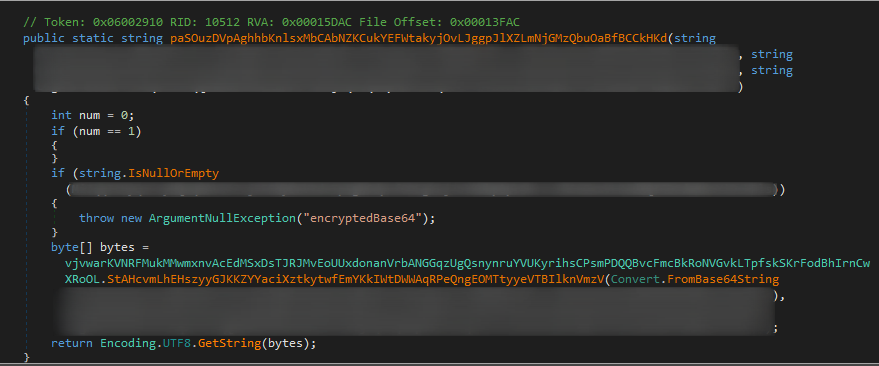
Task: Click the 'public' keyword in the method signature
Action: tap(44, 39)
